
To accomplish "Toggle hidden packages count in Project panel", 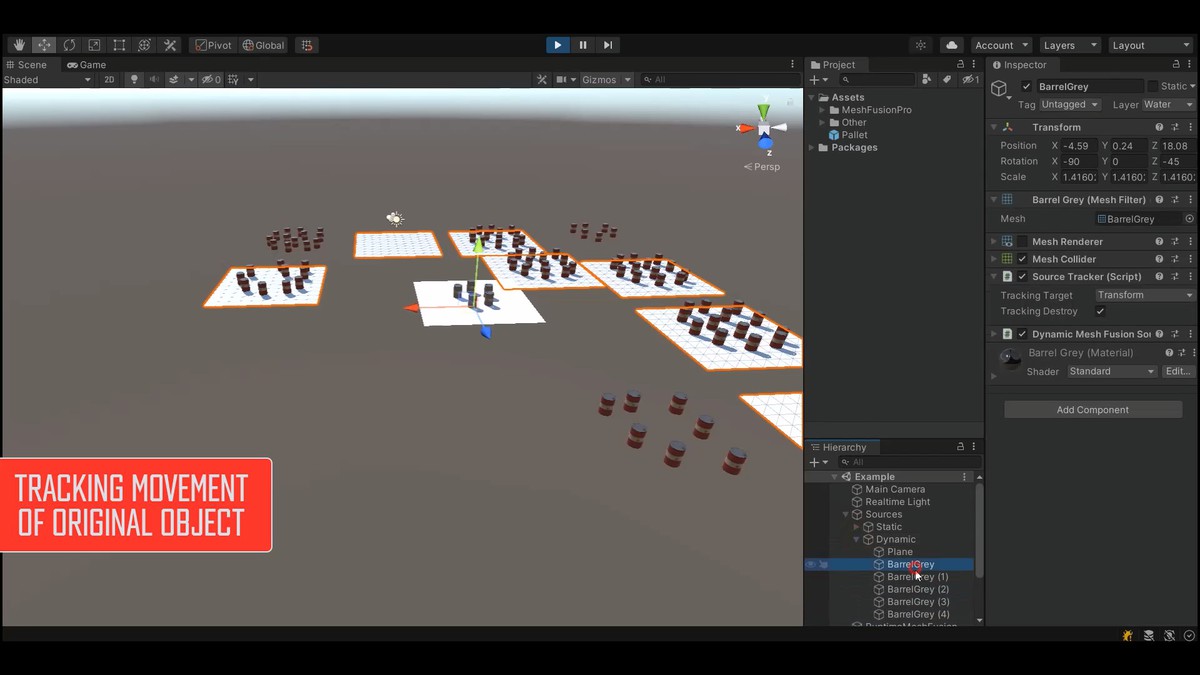I will (x=970, y=79).
